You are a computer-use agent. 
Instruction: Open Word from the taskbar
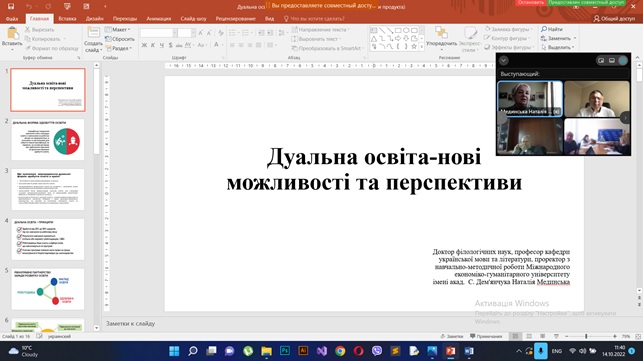469,351
